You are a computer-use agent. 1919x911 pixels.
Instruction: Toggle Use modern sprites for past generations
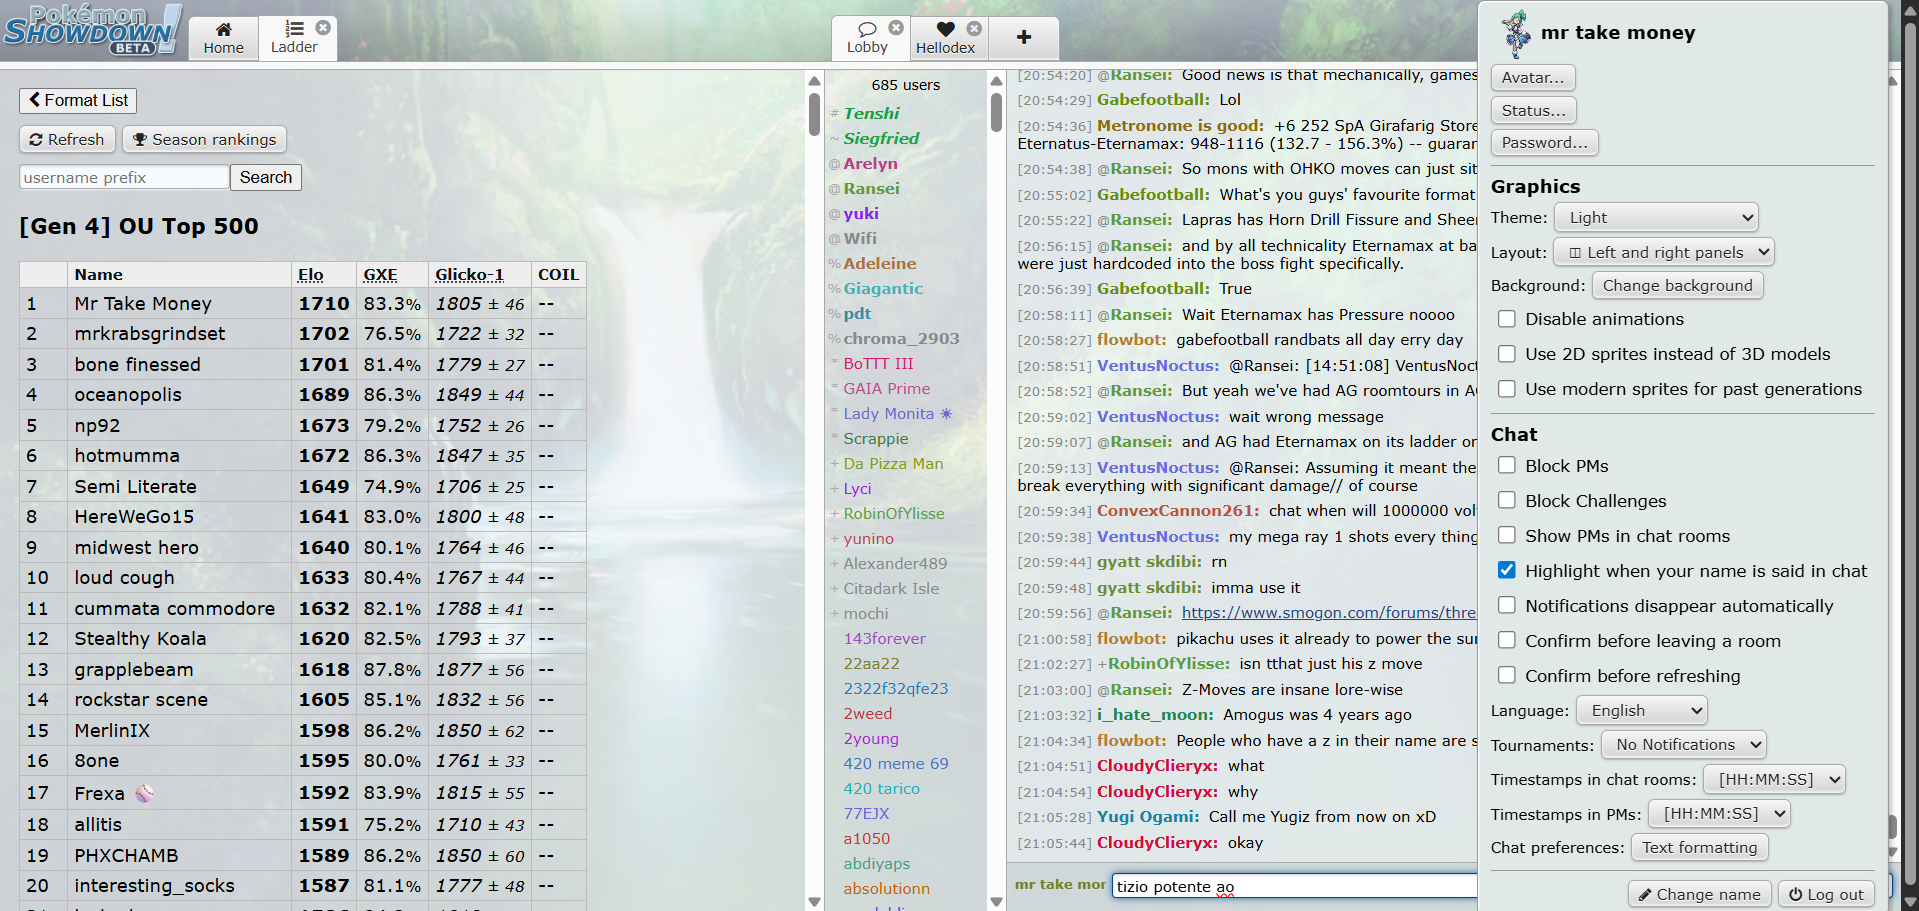coord(1506,389)
